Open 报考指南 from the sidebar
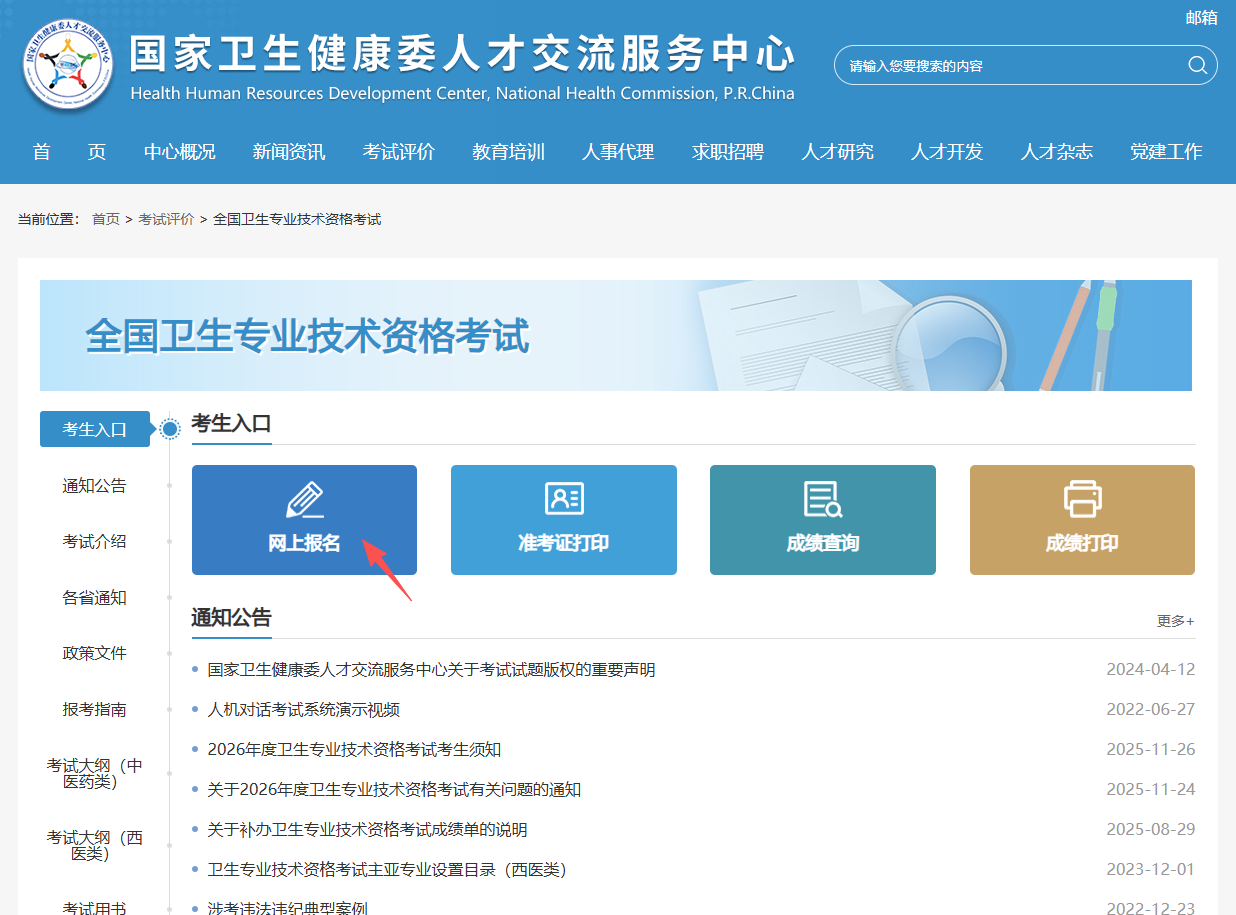 tap(95, 710)
